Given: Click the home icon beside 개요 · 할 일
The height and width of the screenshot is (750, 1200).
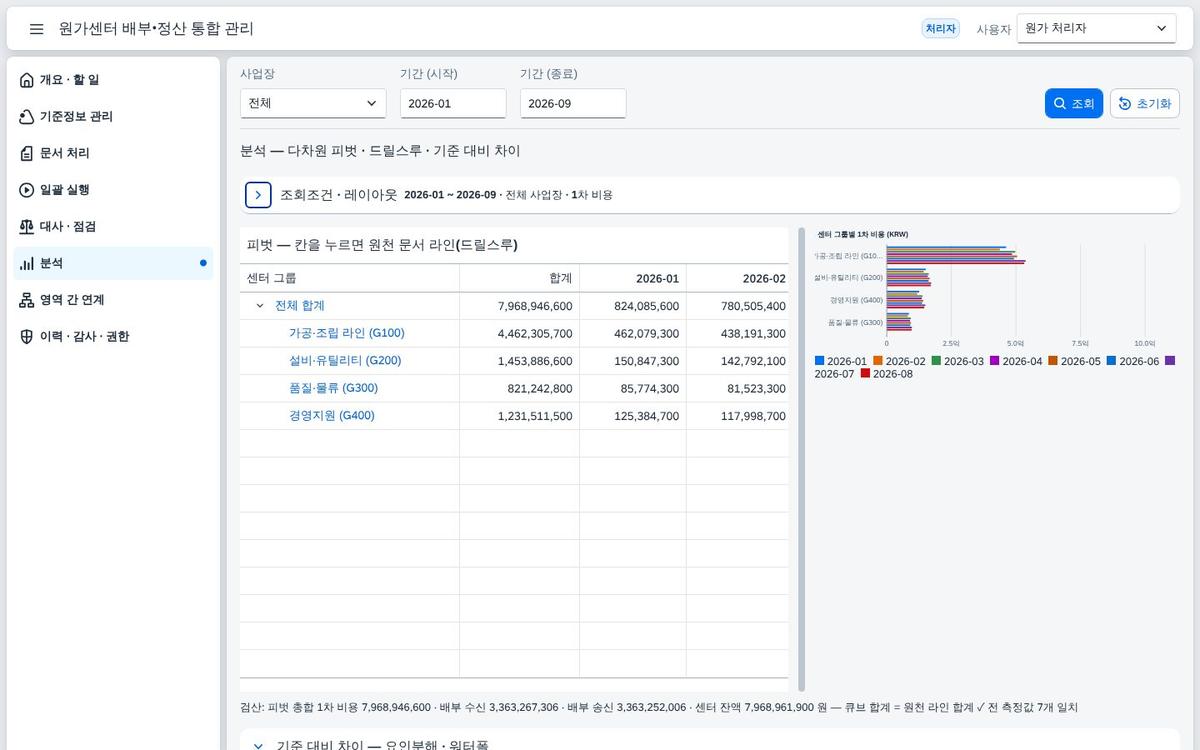Looking at the screenshot, I should click(27, 80).
